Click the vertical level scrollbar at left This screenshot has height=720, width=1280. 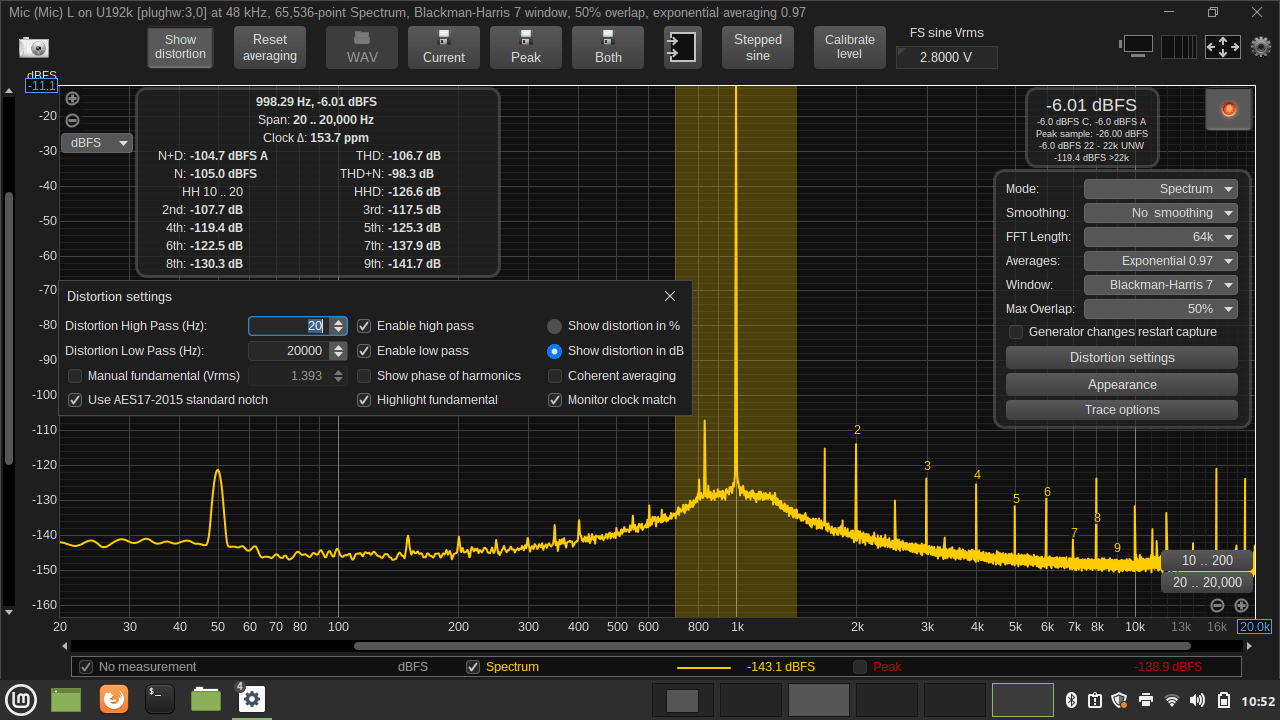coord(10,327)
